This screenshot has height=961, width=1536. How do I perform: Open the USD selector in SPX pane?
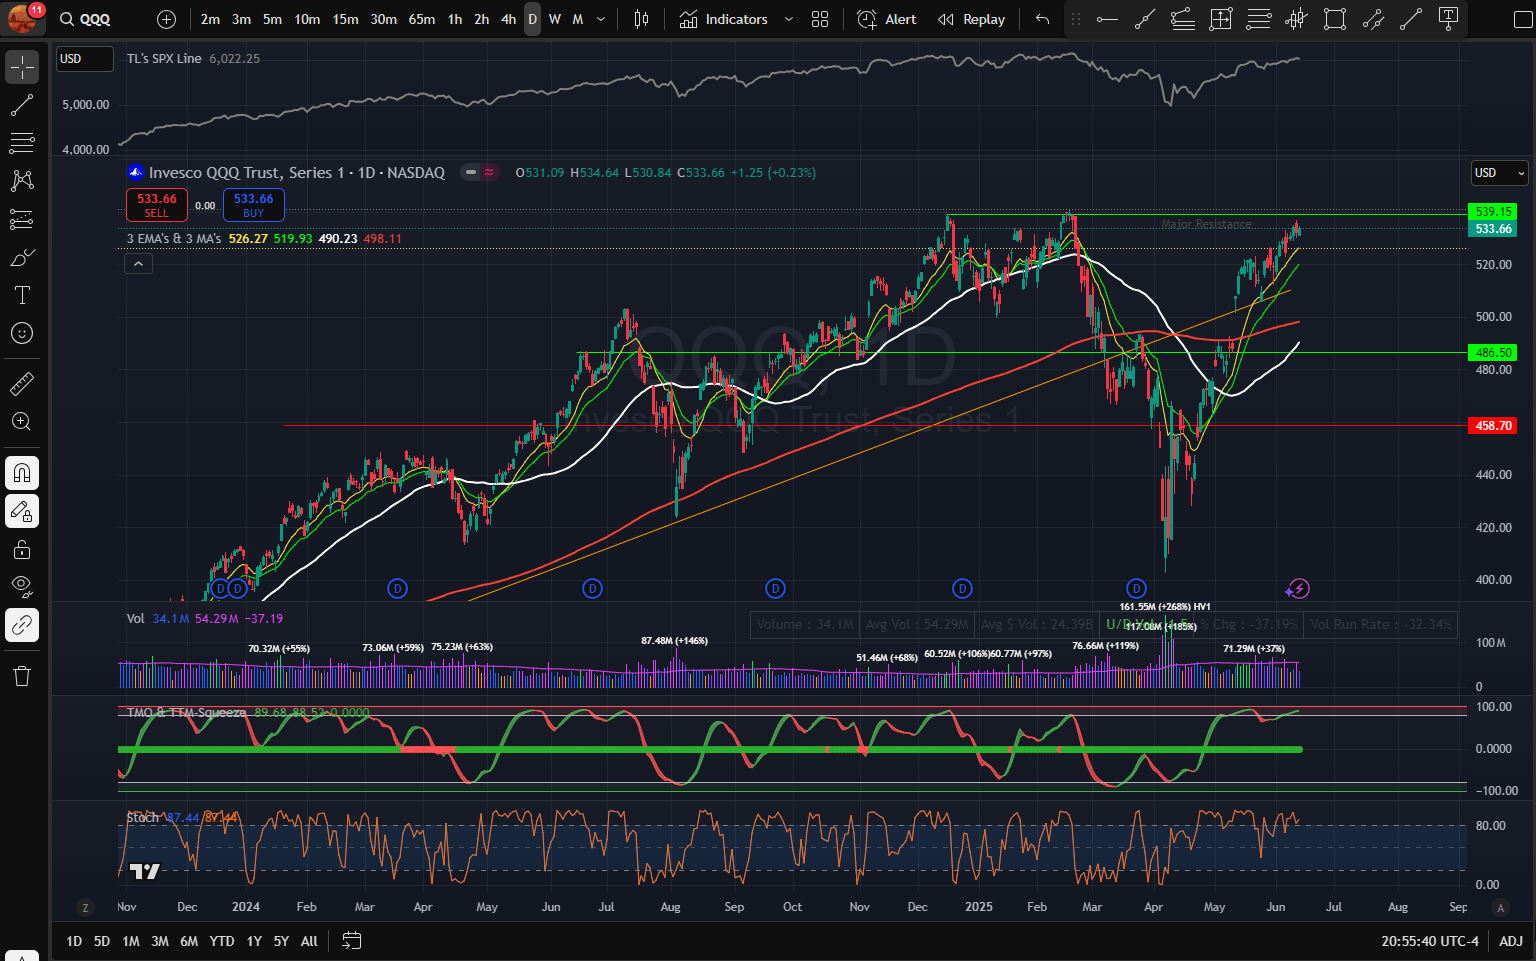(84, 59)
